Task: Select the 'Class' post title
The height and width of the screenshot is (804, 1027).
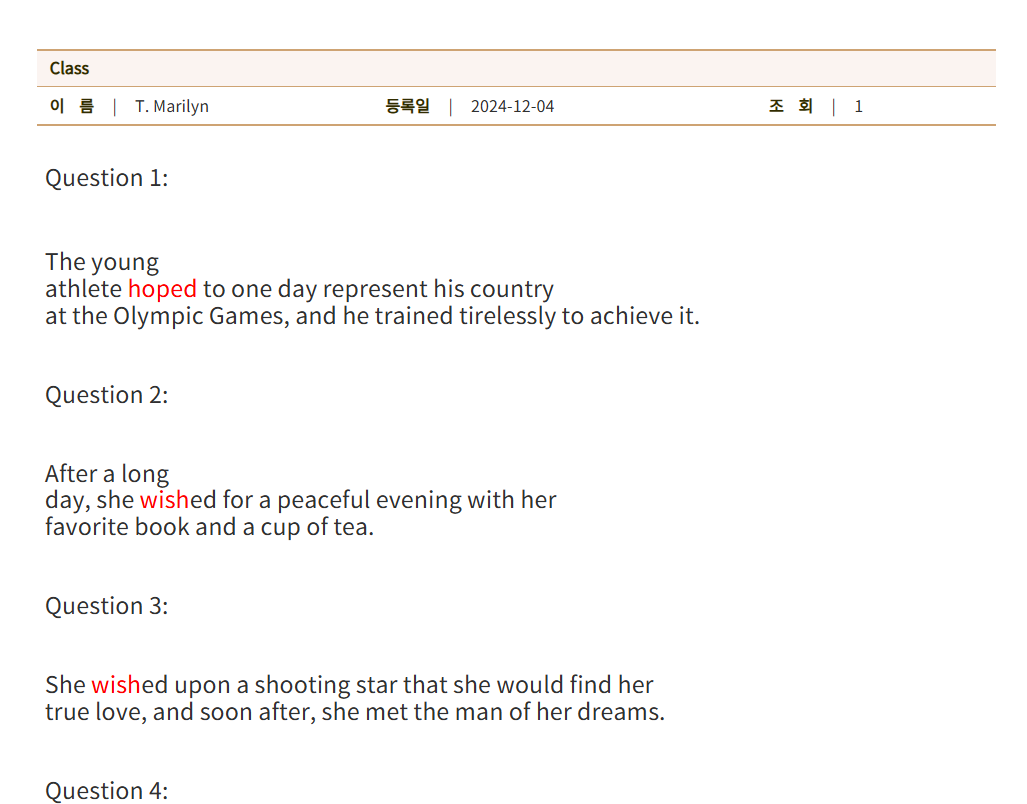Action: pyautogui.click(x=69, y=68)
